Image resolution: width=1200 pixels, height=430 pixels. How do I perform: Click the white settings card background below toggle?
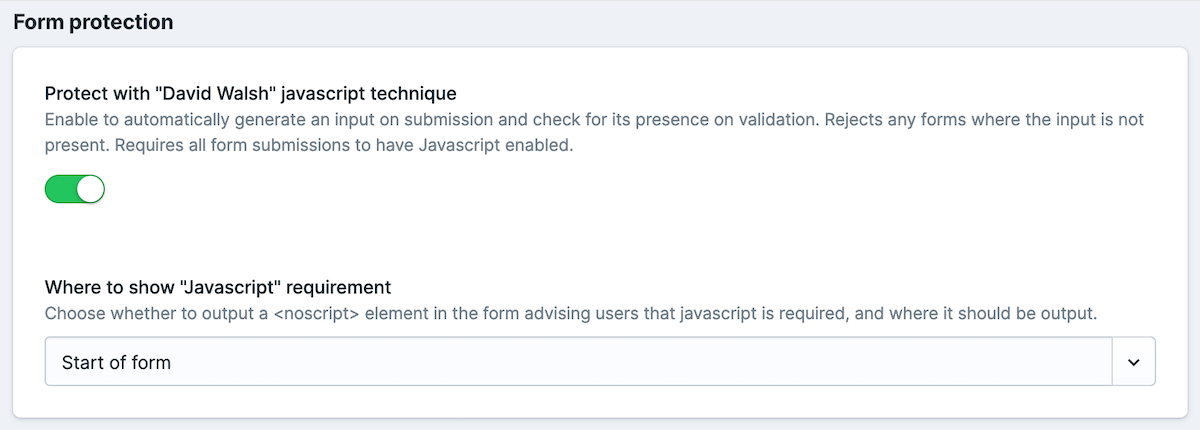[600, 235]
